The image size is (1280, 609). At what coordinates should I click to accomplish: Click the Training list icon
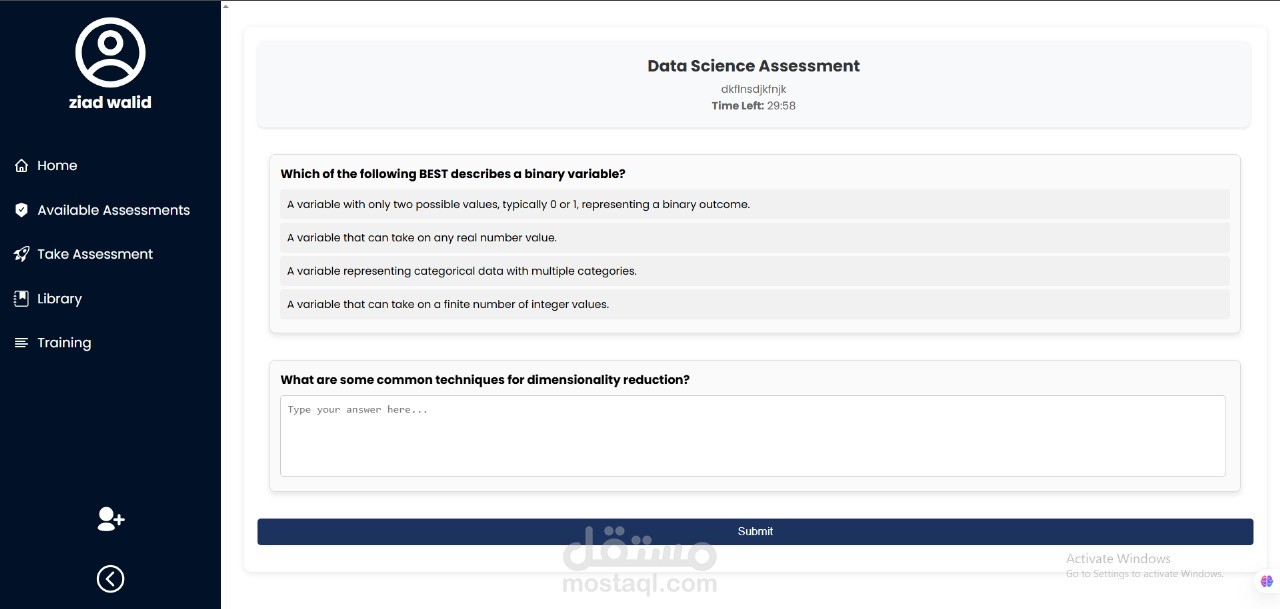click(21, 343)
